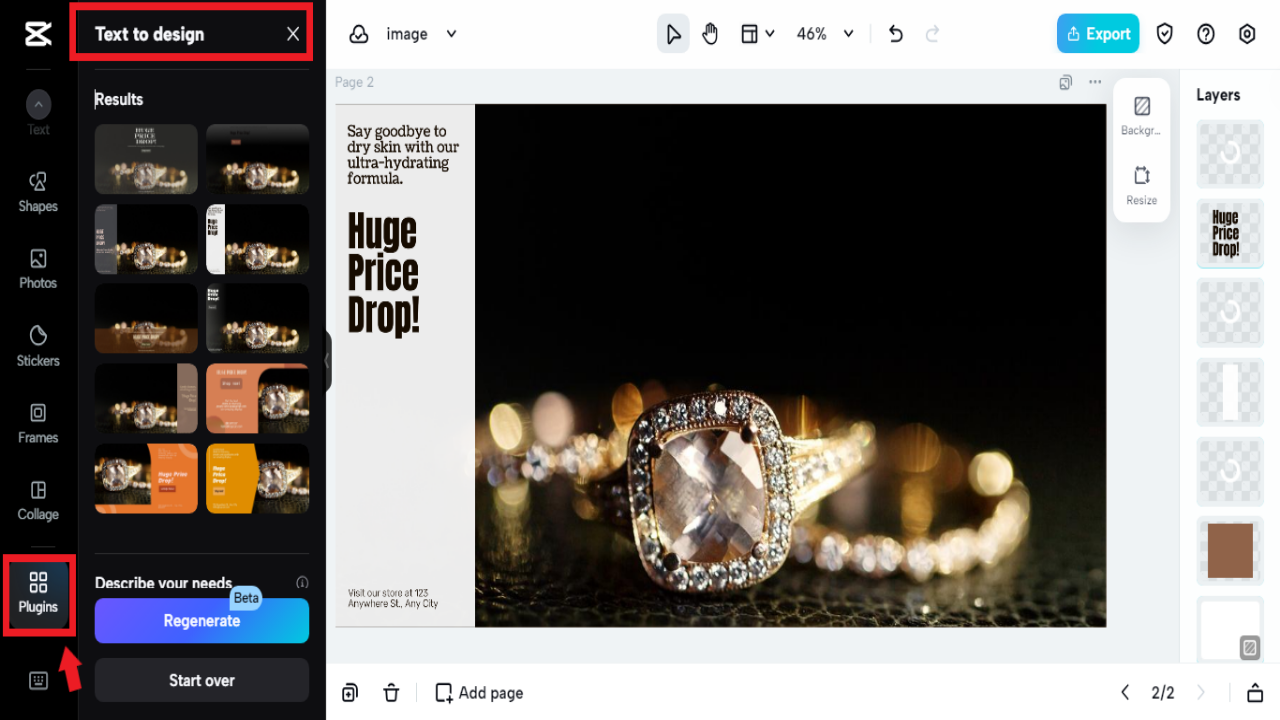The width and height of the screenshot is (1280, 720).
Task: Open the Collage panel
Action: point(38,500)
